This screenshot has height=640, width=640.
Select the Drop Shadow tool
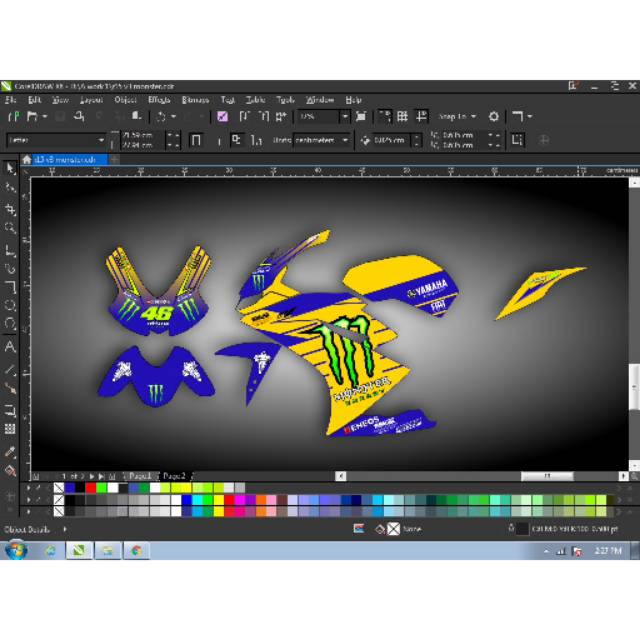click(10, 411)
